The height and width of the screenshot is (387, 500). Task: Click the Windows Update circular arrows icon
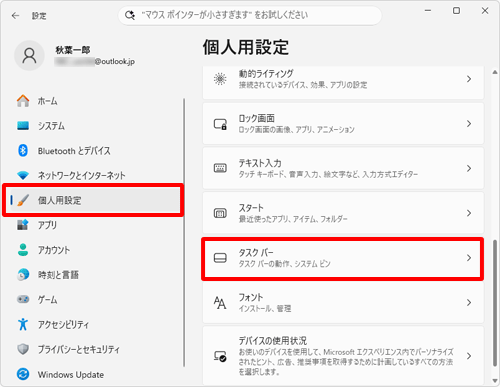pos(23,374)
